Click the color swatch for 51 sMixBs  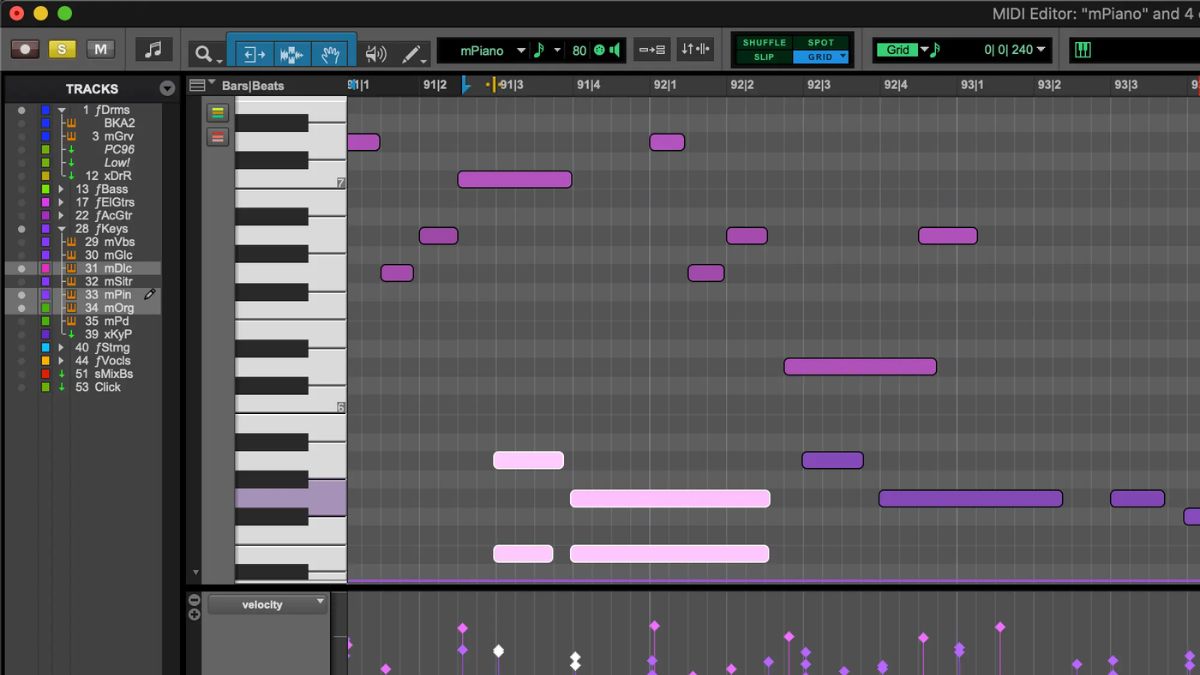tap(45, 374)
